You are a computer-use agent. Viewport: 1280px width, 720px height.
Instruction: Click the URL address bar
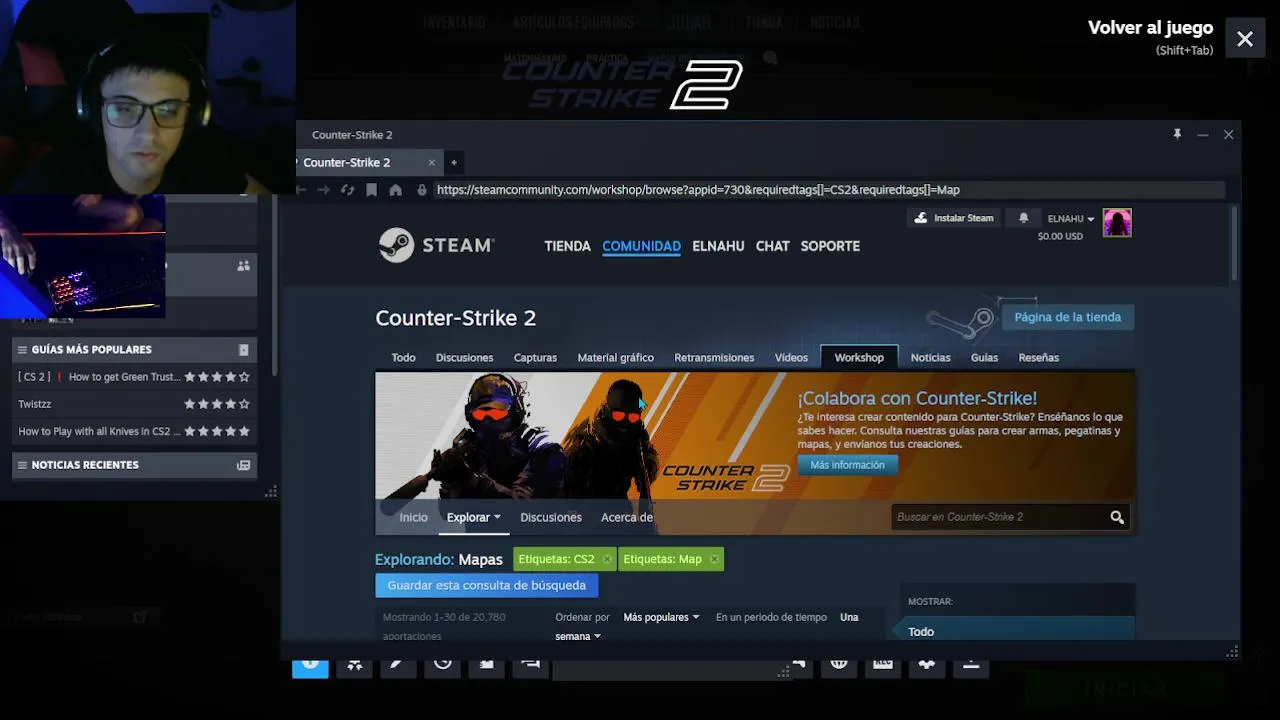pyautogui.click(x=829, y=190)
